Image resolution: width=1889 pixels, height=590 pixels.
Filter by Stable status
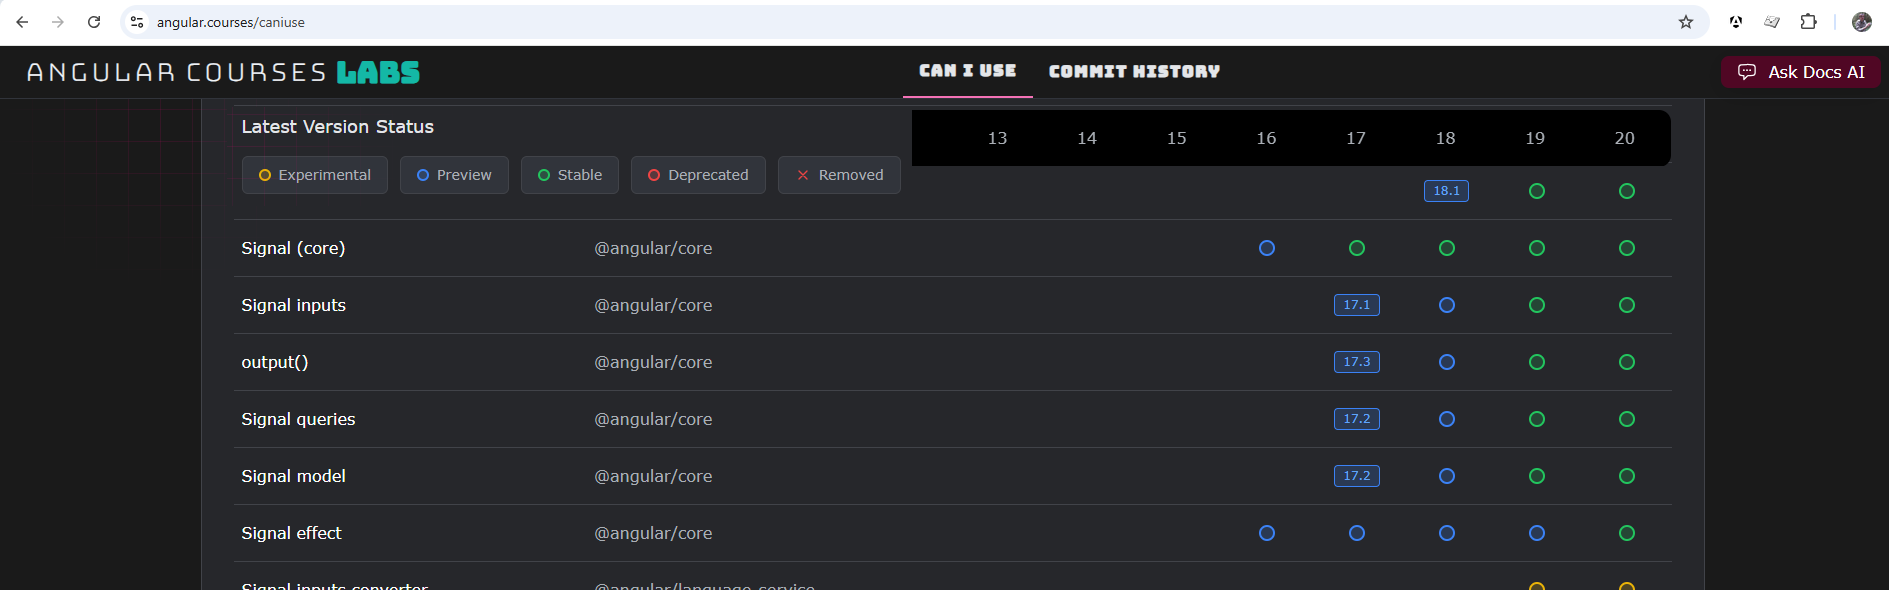tap(570, 175)
